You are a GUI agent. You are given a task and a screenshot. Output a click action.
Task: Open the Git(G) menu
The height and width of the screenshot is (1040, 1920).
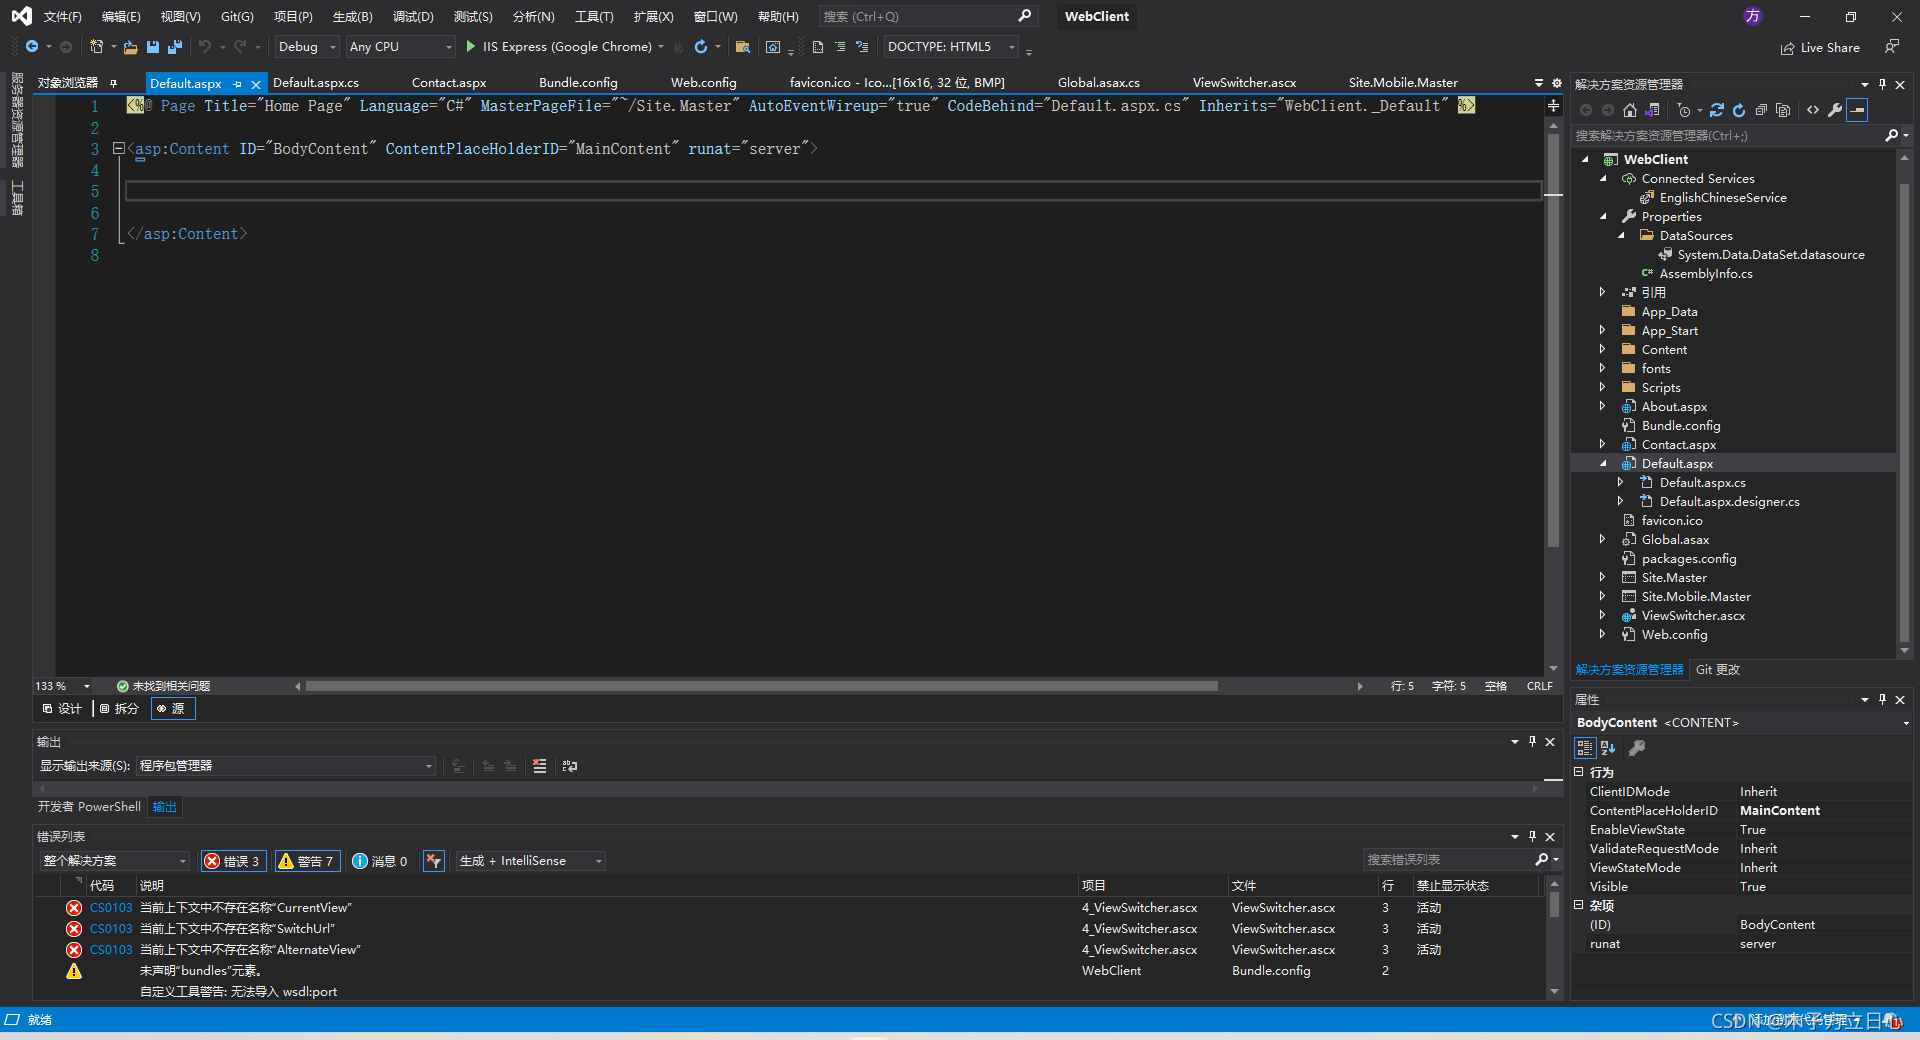point(237,17)
